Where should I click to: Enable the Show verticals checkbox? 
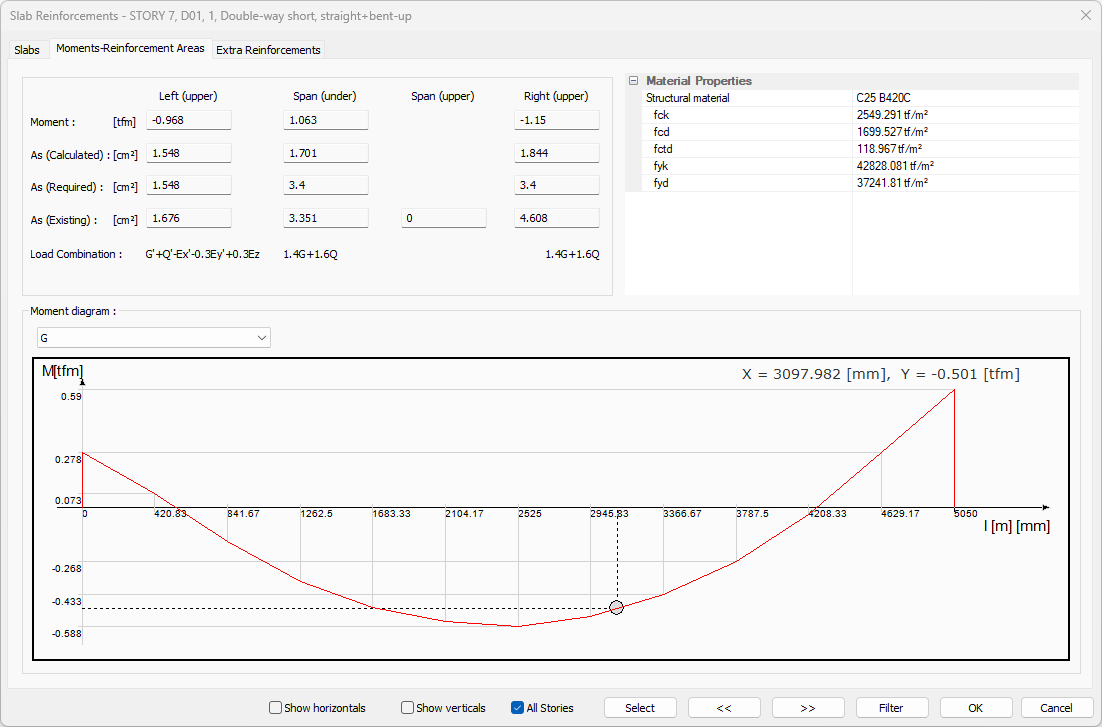408,708
